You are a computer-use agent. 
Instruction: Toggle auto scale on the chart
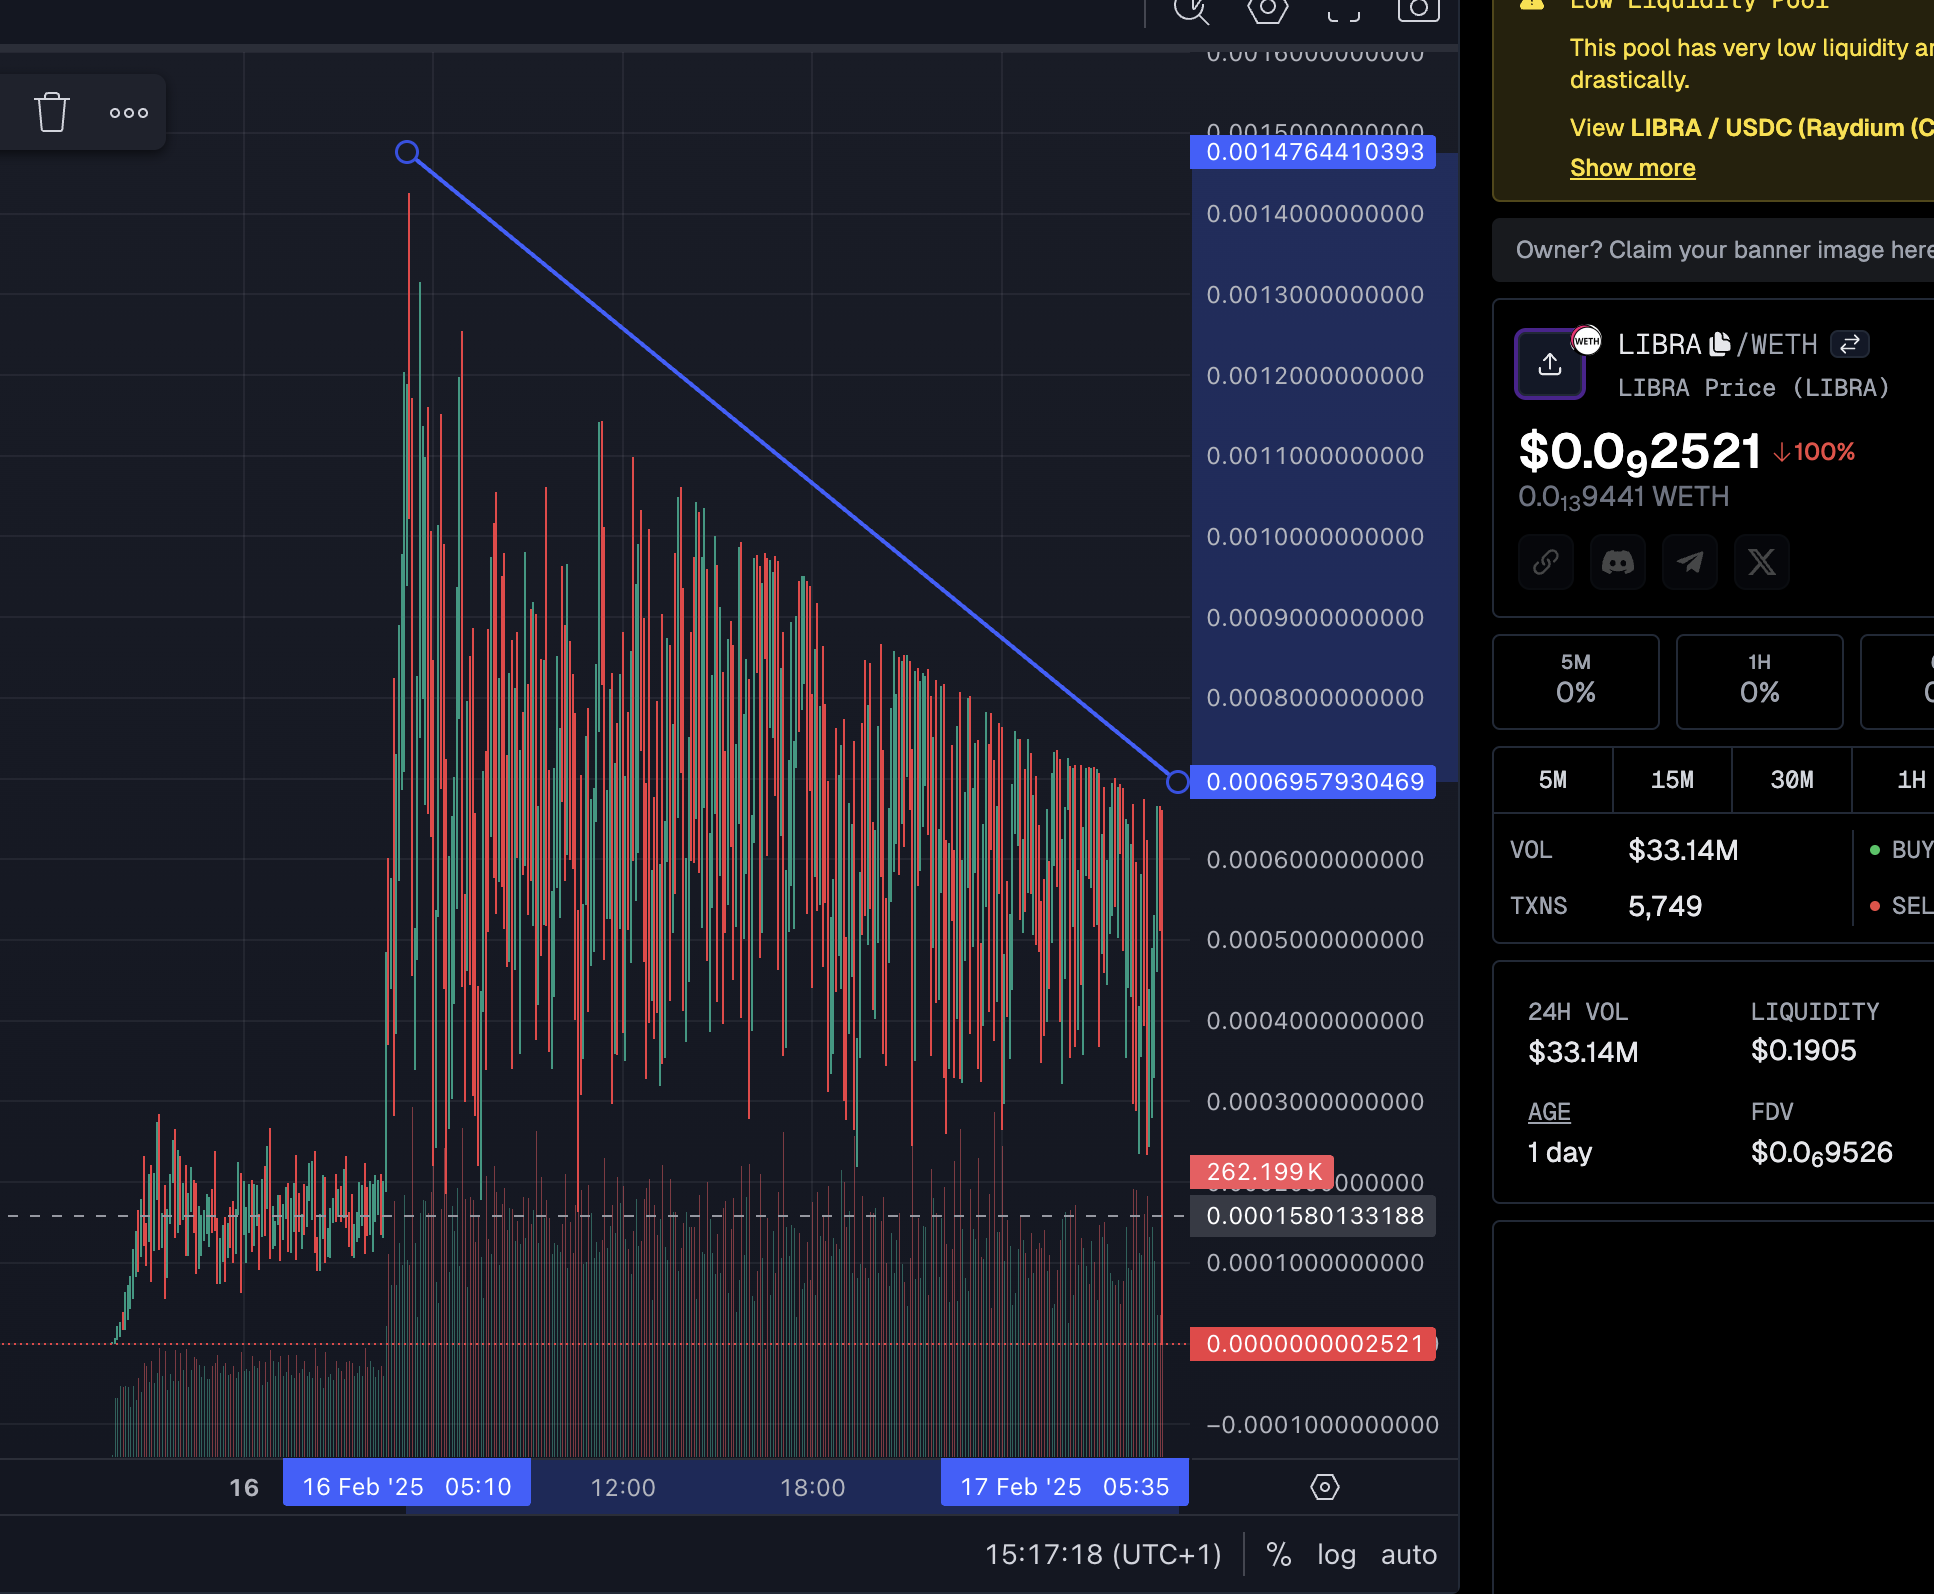click(x=1408, y=1554)
